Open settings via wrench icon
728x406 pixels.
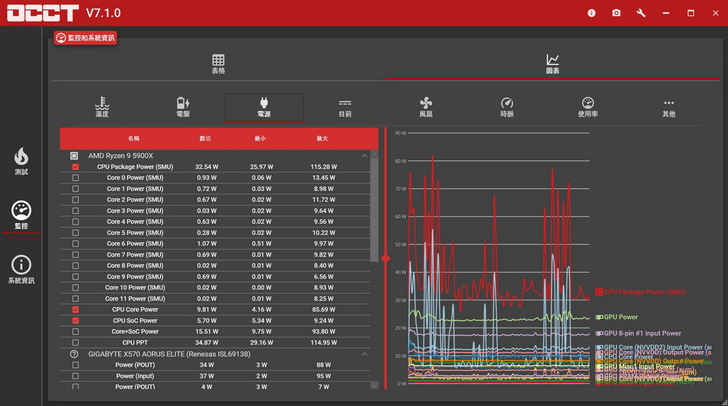641,13
